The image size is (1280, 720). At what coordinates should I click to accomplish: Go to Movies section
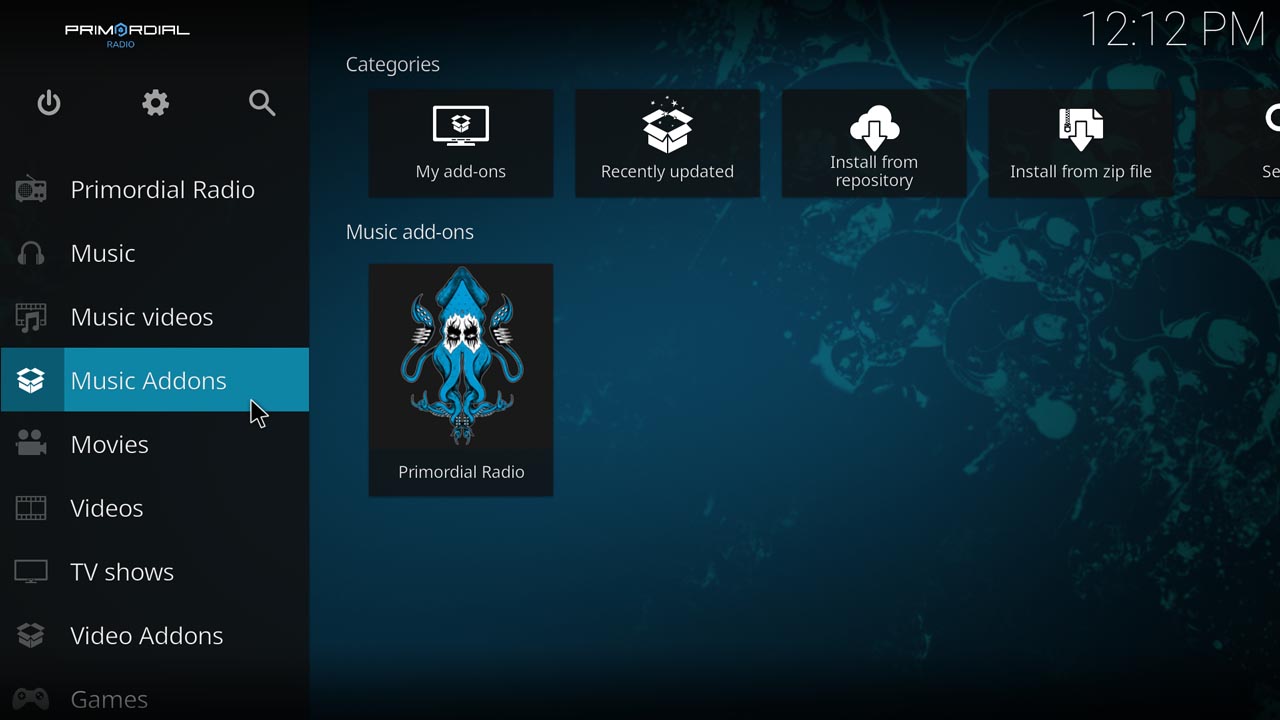click(154, 444)
